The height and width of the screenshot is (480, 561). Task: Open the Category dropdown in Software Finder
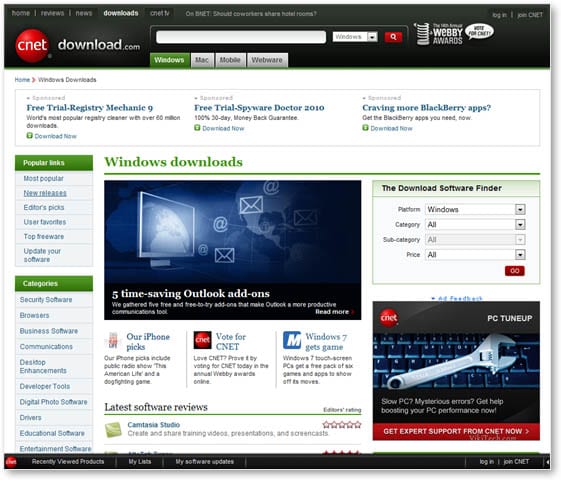coord(475,225)
